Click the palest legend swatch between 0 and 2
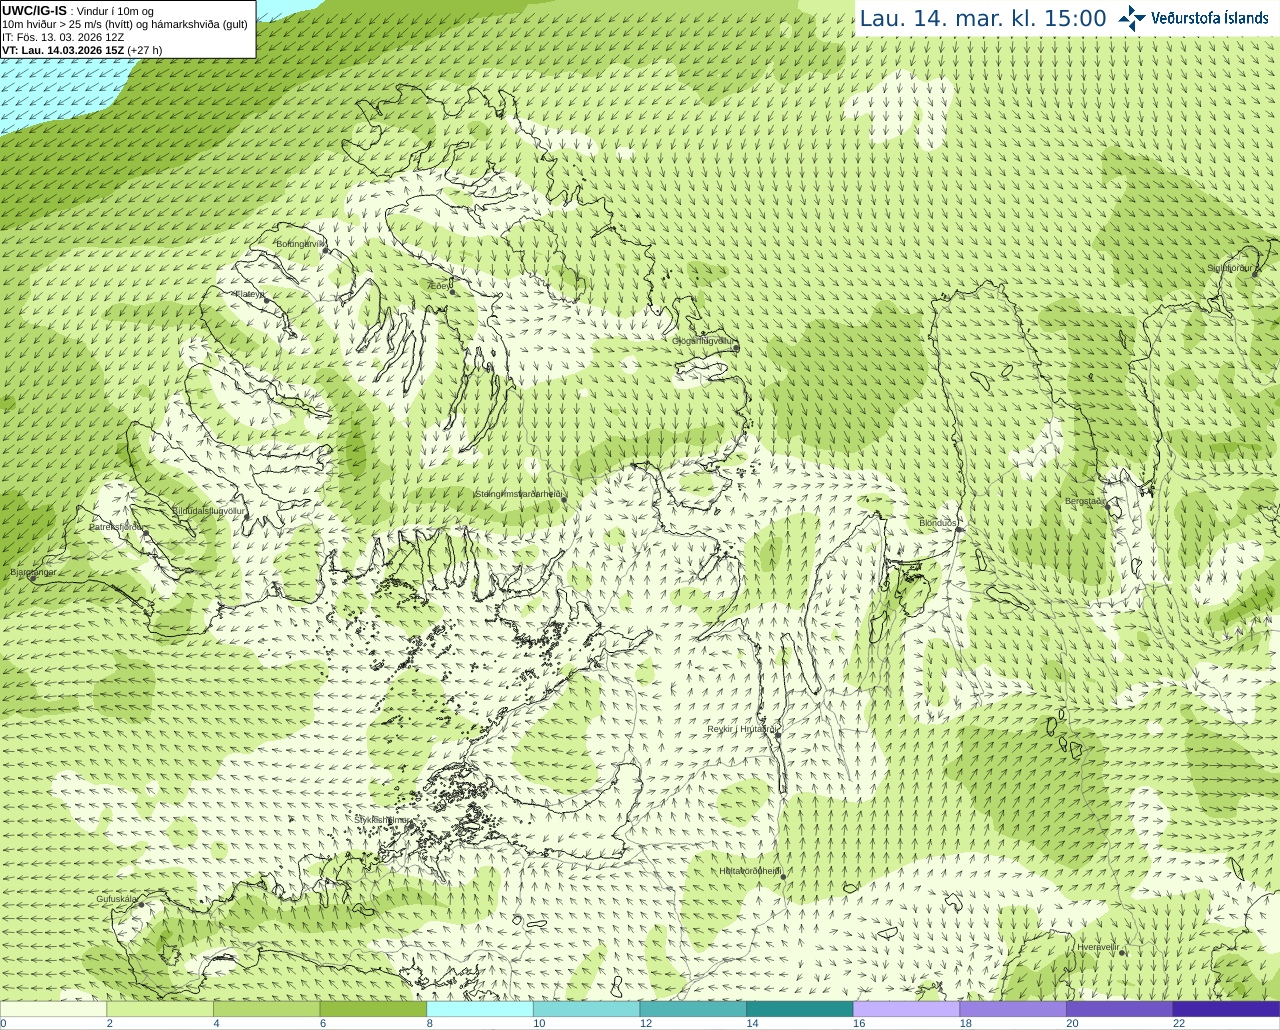1280x1030 pixels. [53, 1009]
